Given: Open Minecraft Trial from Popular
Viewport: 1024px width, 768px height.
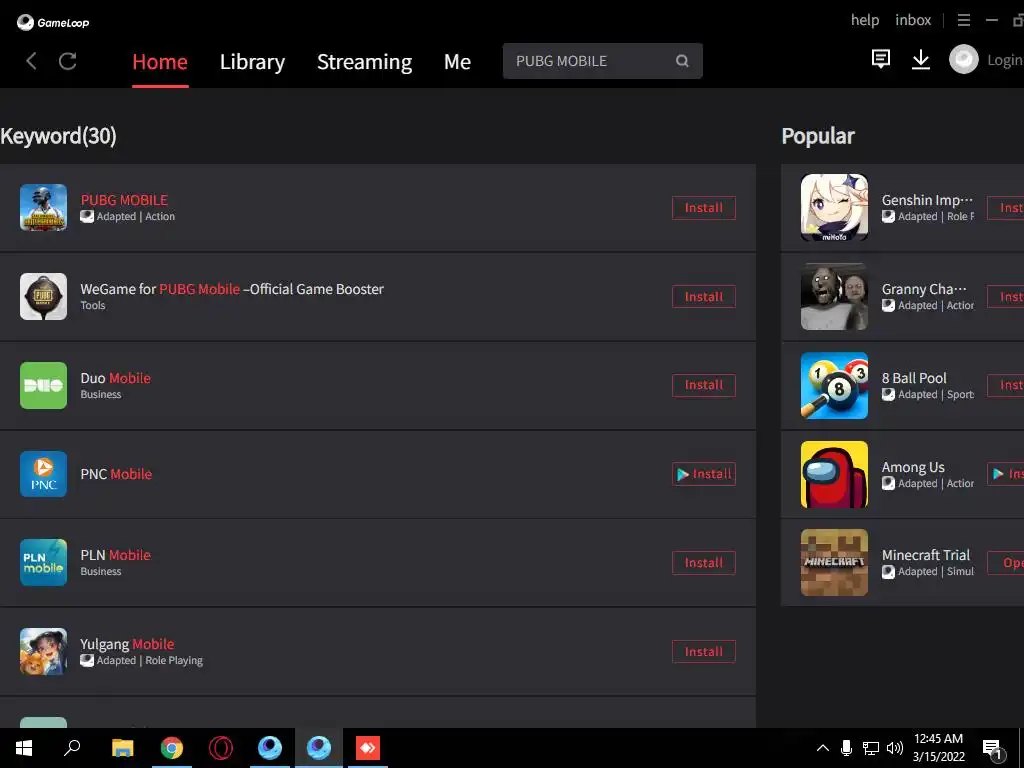Looking at the screenshot, I should coord(1006,562).
